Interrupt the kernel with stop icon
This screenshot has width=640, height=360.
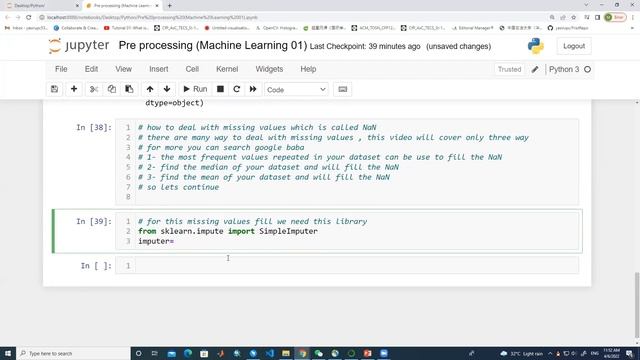(x=220, y=89)
